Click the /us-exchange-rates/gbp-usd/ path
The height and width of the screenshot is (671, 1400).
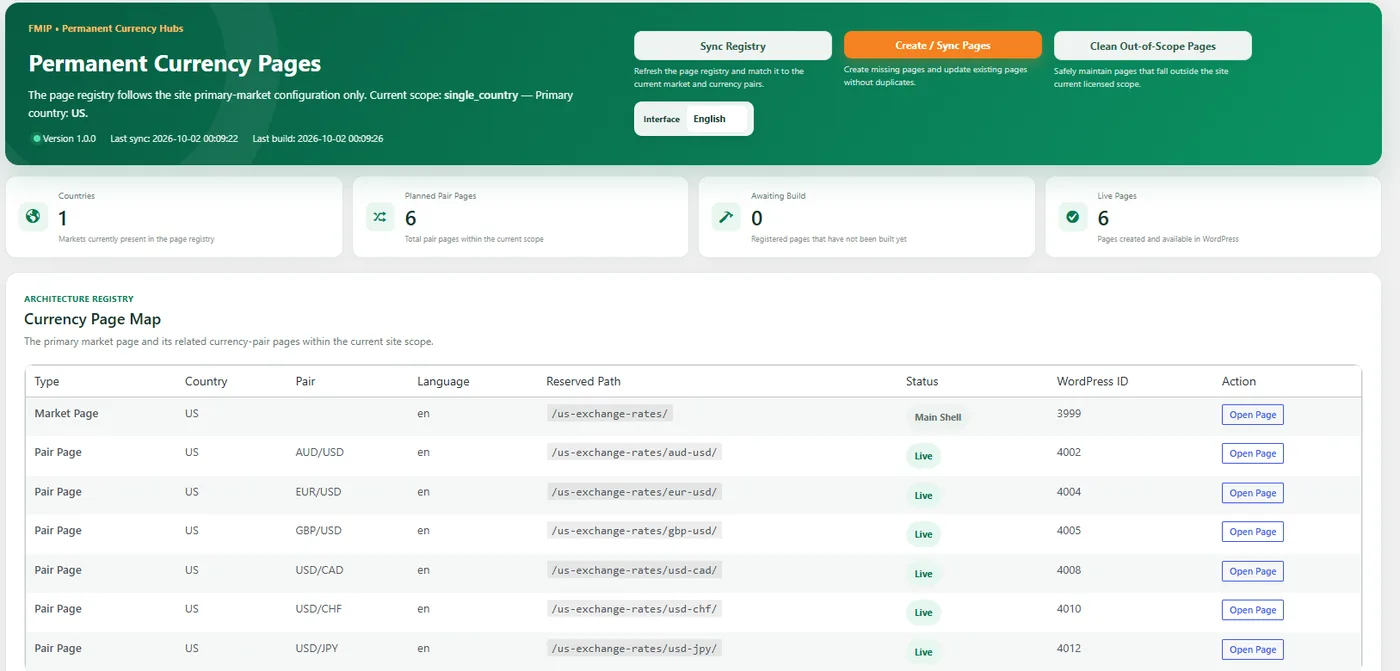tap(634, 531)
